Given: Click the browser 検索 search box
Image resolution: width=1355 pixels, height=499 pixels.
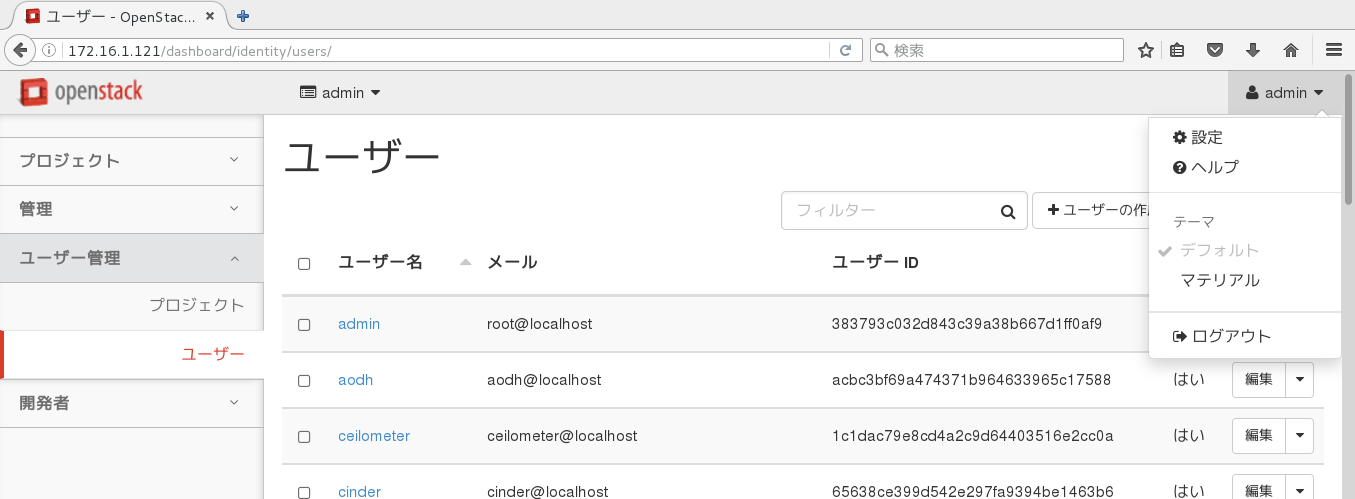Looking at the screenshot, I should click(x=996, y=50).
